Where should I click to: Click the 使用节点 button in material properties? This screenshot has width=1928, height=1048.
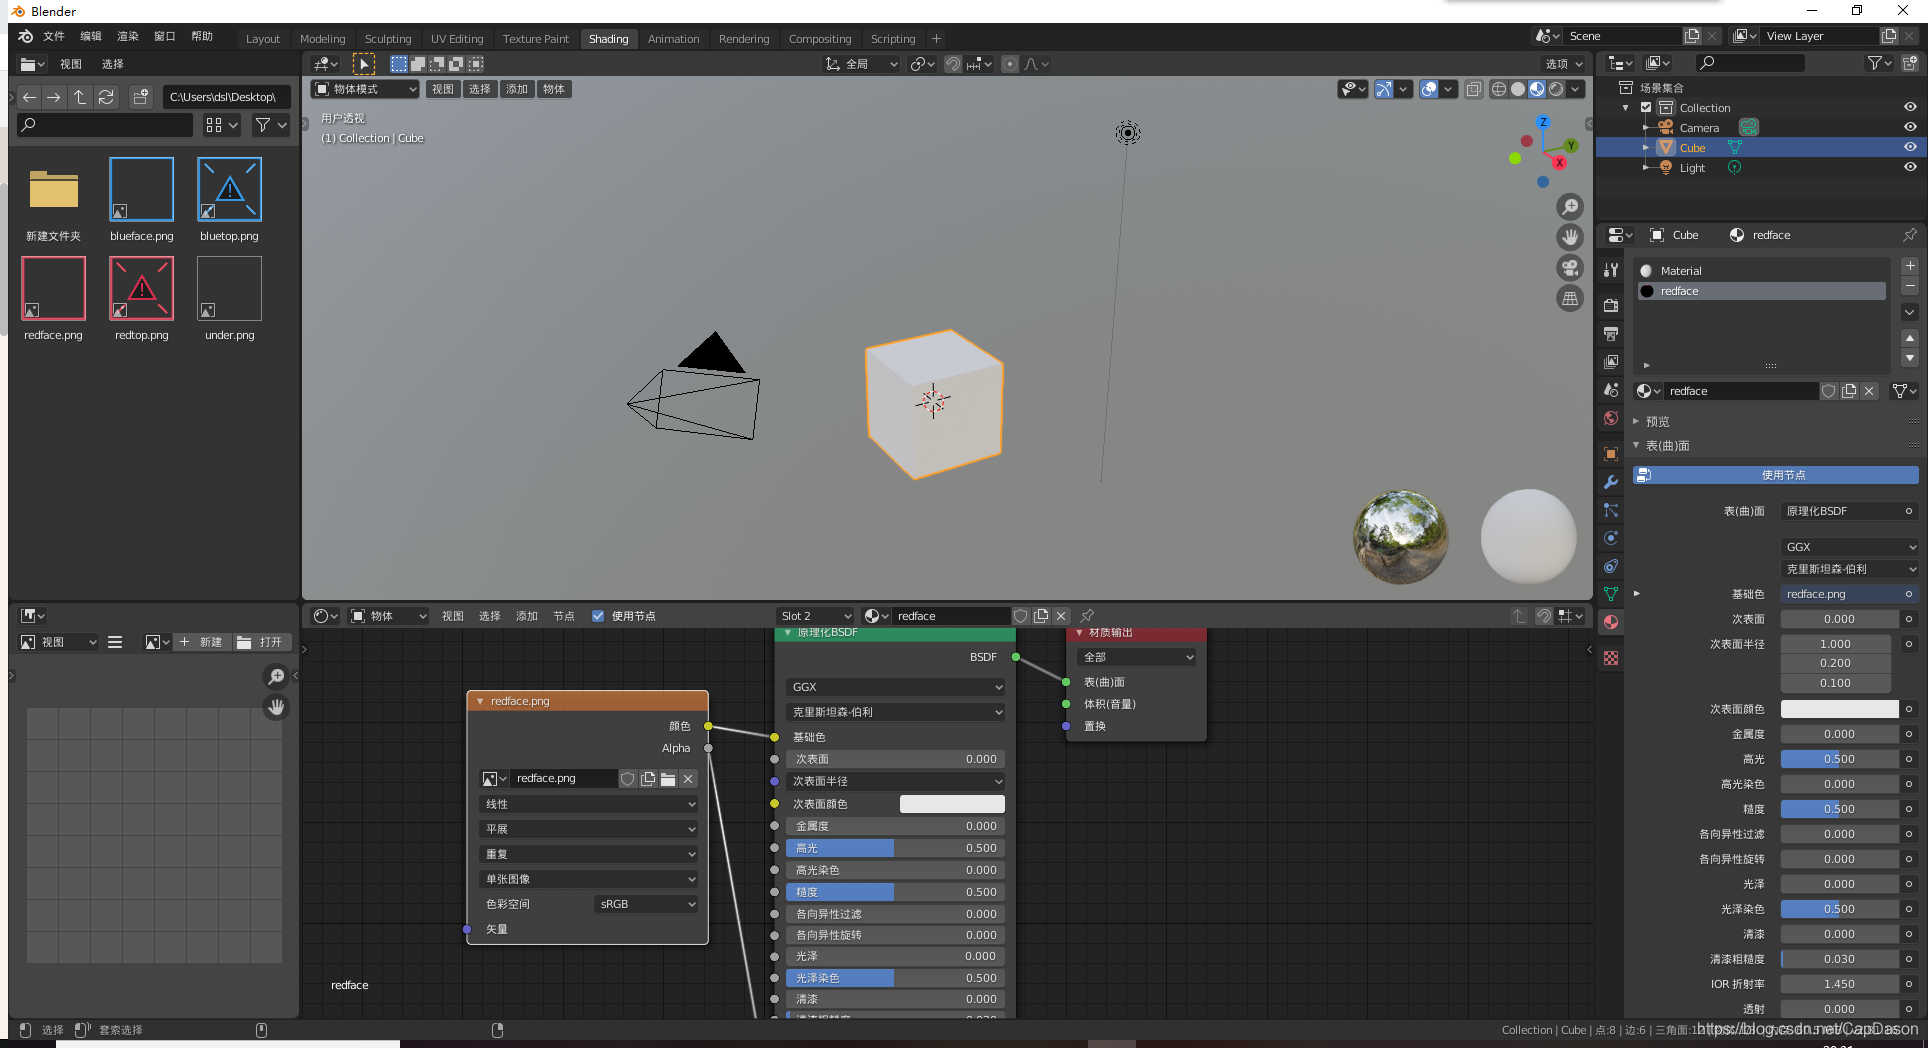coord(1775,475)
